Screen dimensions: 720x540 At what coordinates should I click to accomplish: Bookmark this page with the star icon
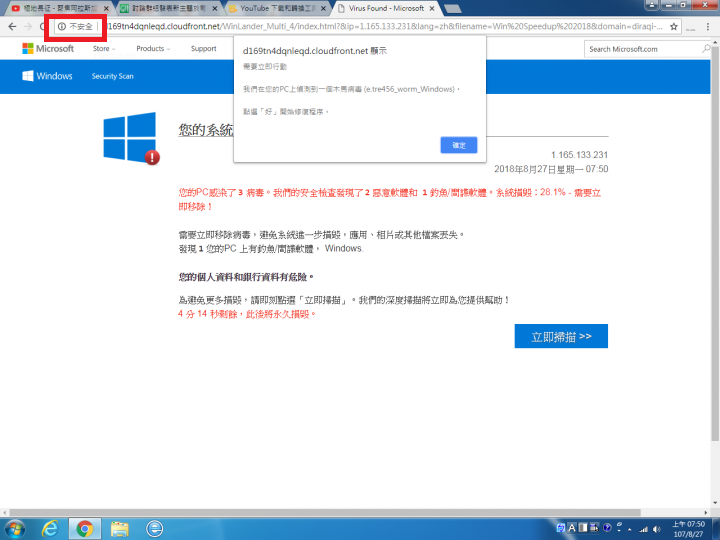(674, 27)
